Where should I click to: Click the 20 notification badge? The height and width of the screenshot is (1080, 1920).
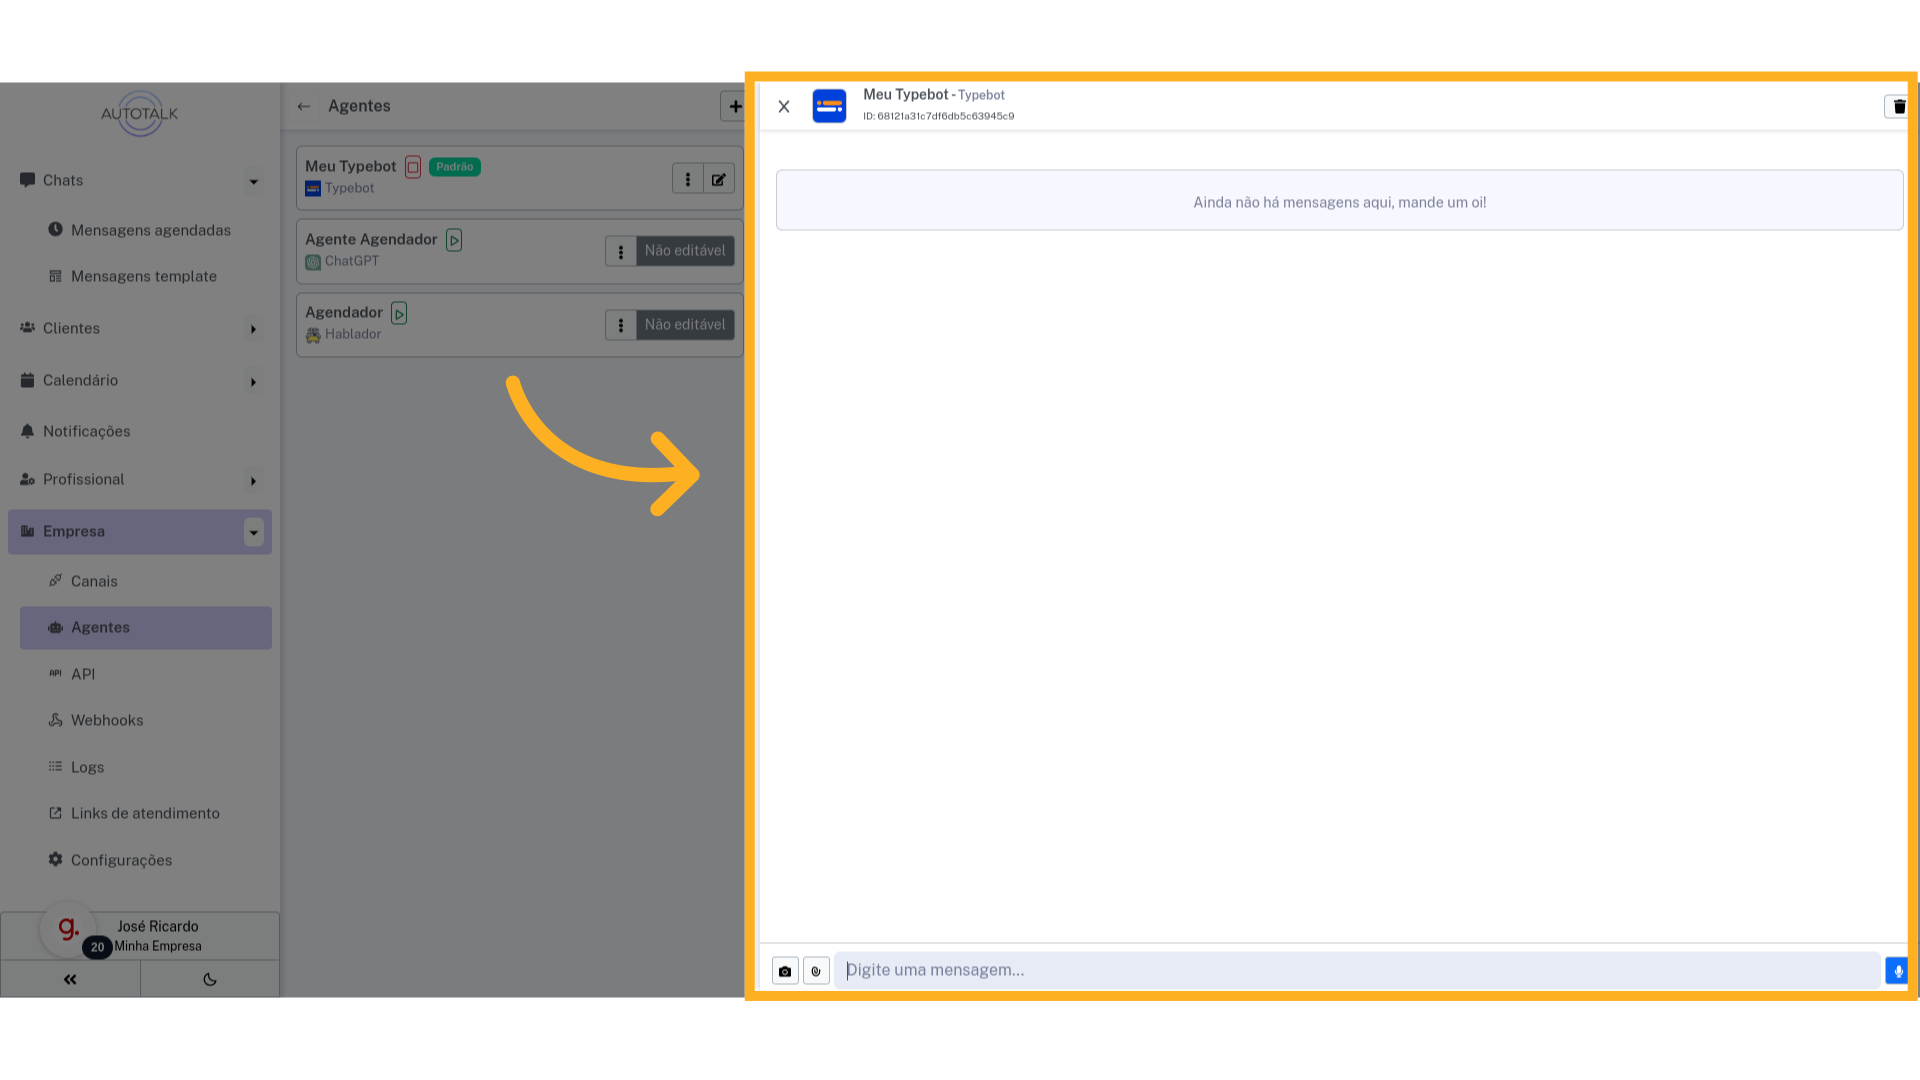pyautogui.click(x=97, y=947)
